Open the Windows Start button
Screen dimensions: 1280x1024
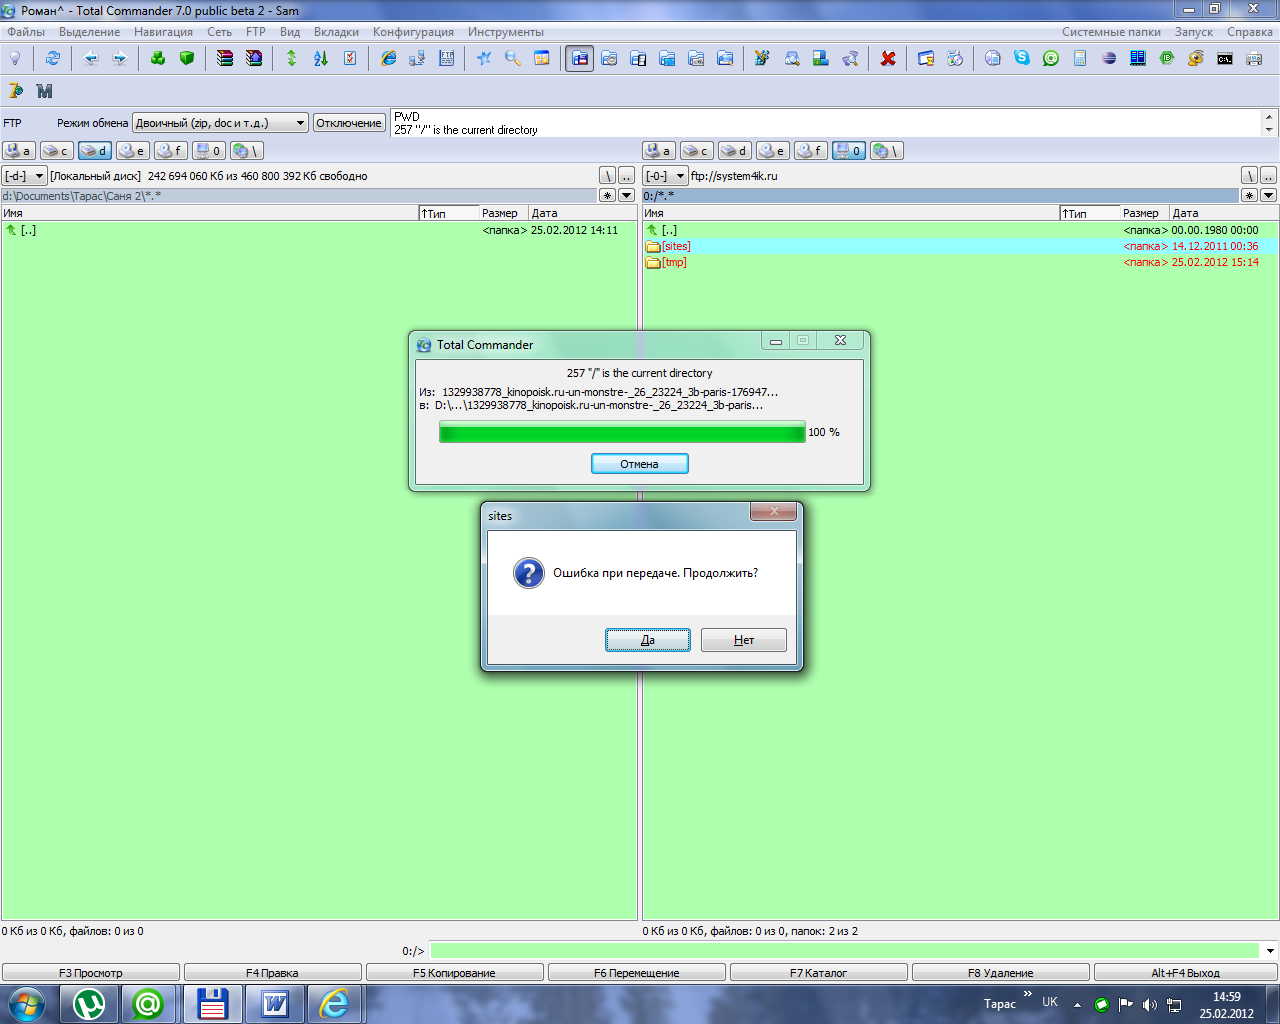(27, 1004)
